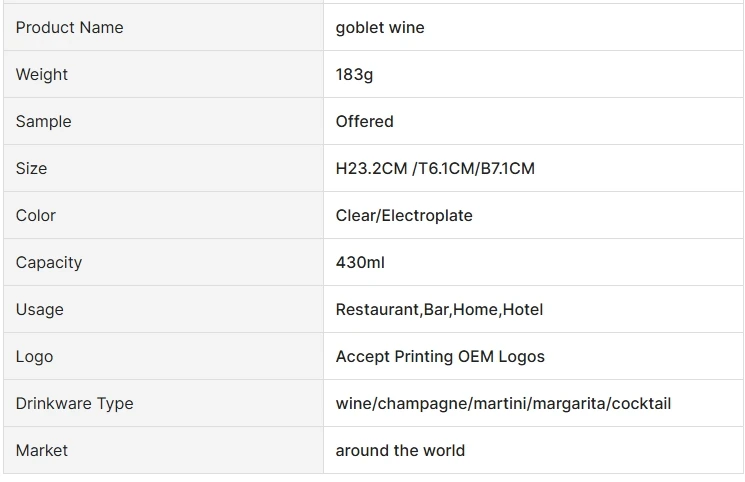Select the goblet wine value text
The height and width of the screenshot is (482, 745).
coord(380,28)
